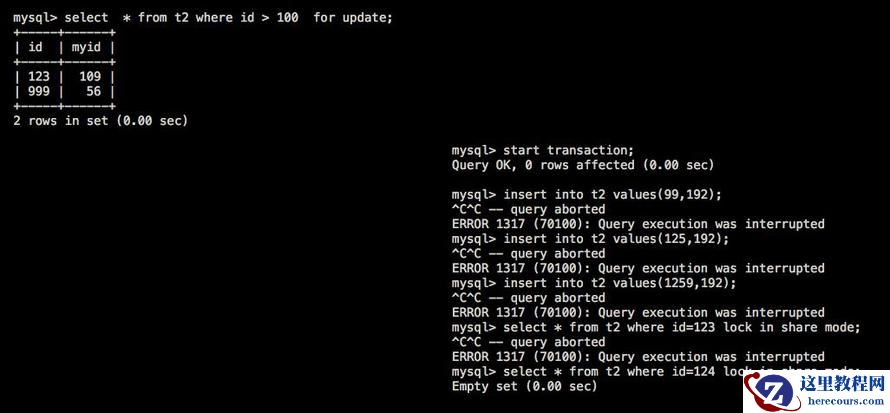The height and width of the screenshot is (413, 890).
Task: Click the value 109 in table
Action: point(90,76)
